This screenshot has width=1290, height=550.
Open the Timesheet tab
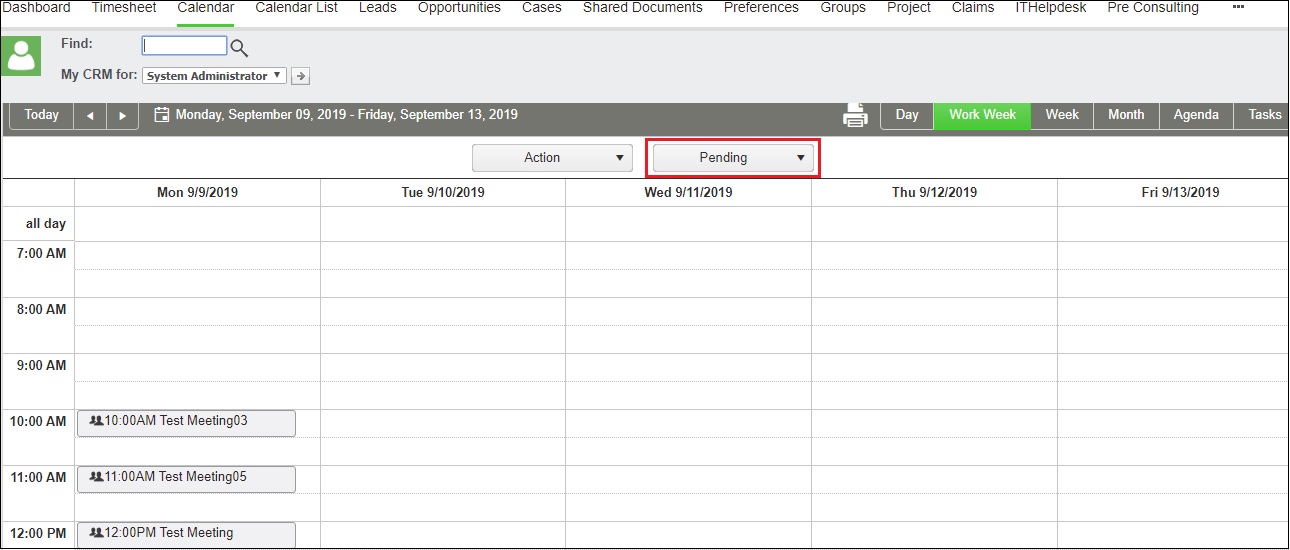[x=124, y=8]
